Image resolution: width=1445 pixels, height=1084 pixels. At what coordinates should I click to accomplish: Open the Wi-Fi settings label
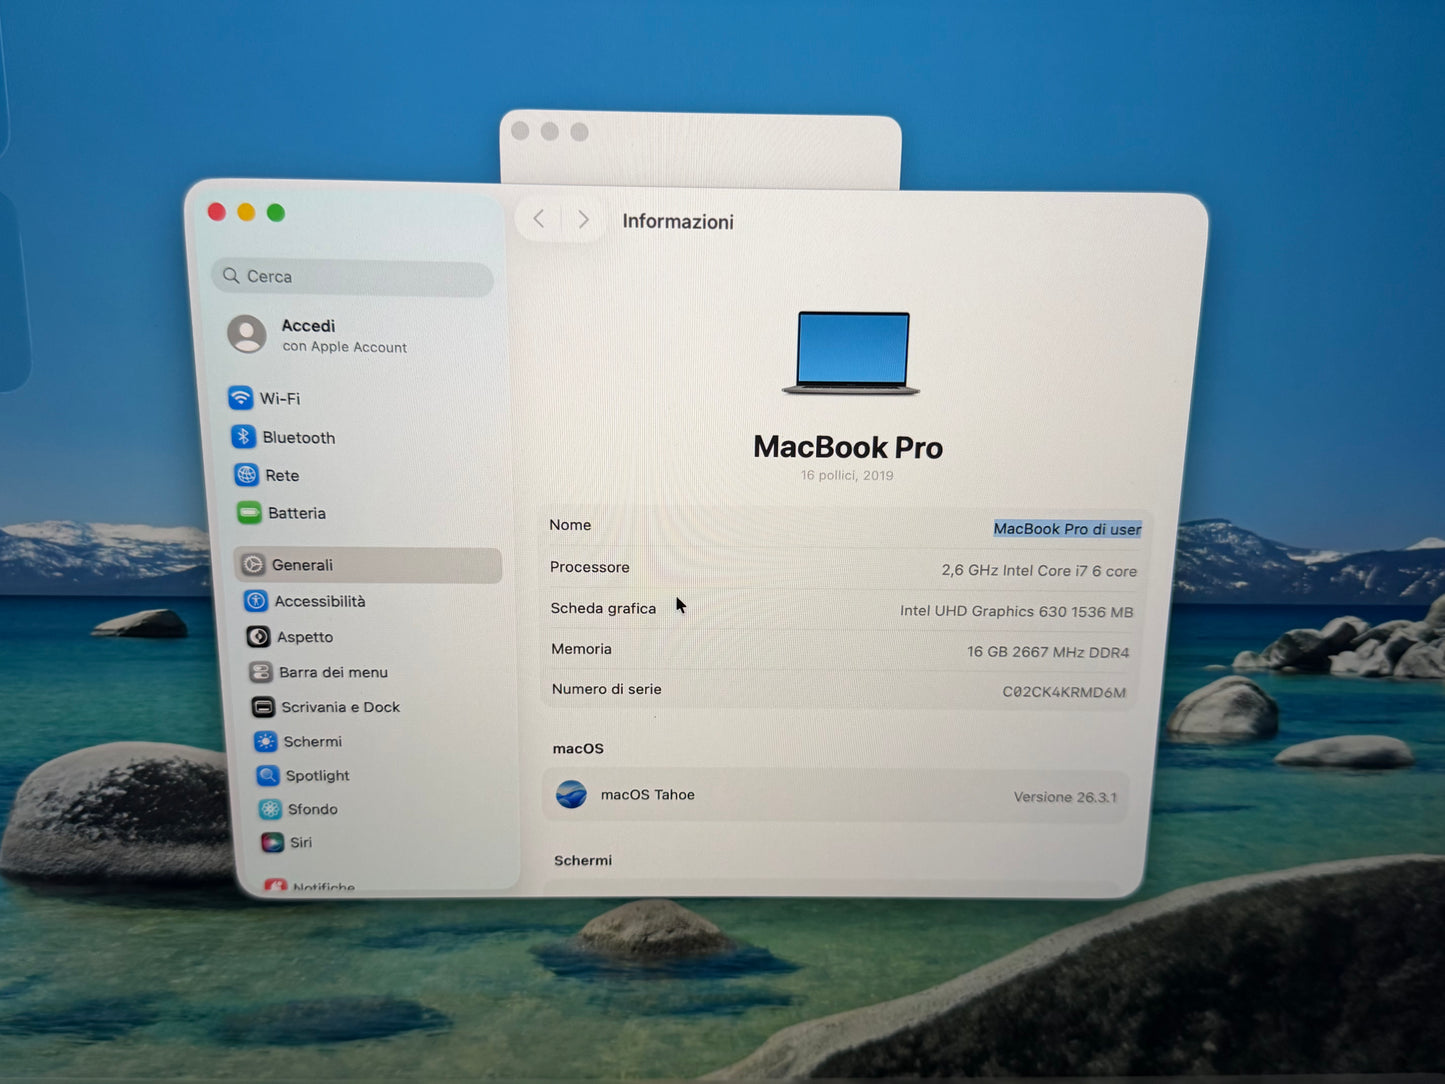(280, 398)
